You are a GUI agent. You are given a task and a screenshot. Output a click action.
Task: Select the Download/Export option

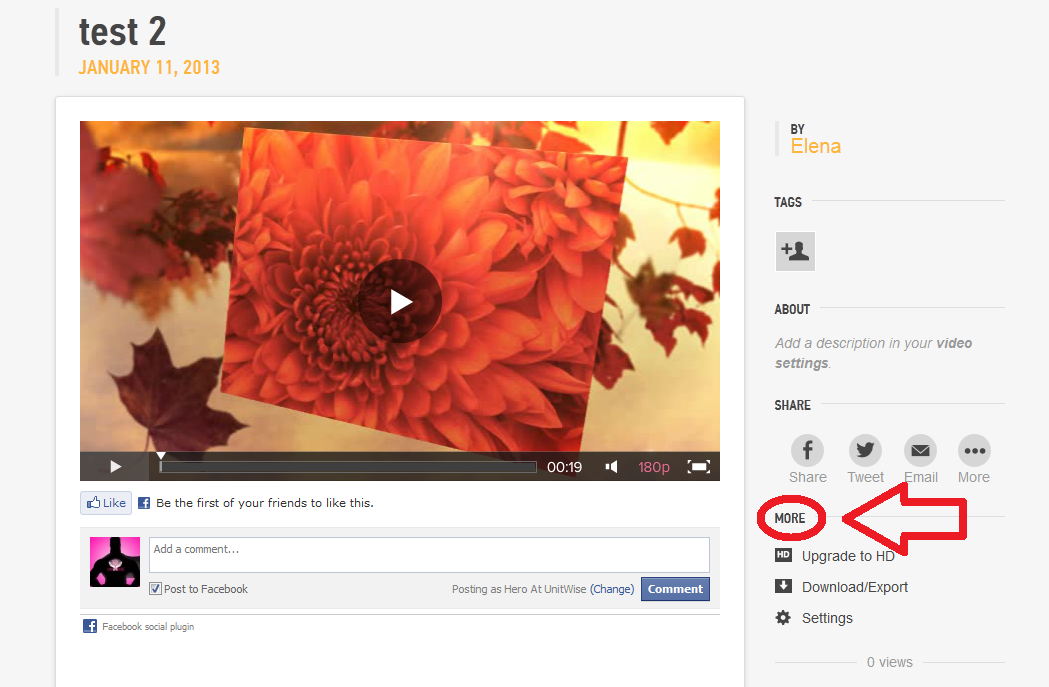tap(853, 587)
